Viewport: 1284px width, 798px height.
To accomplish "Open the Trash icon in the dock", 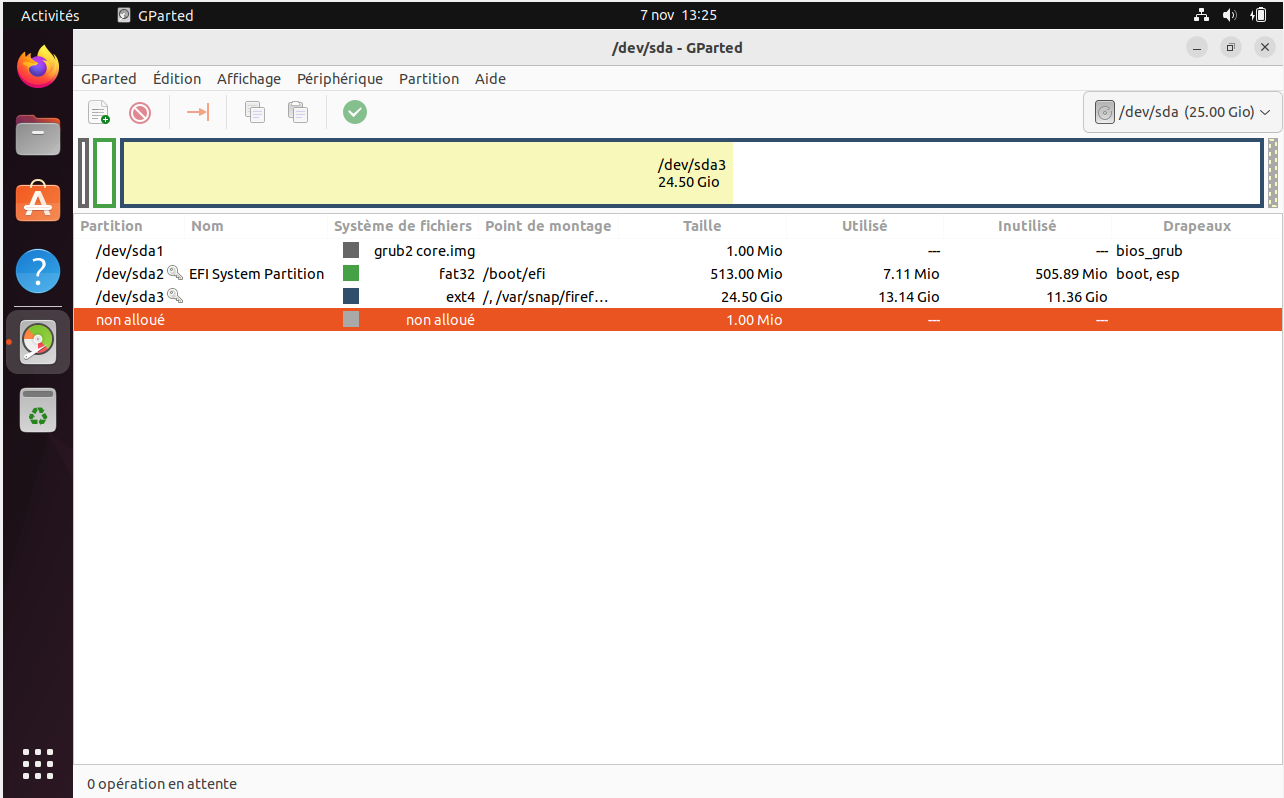I will [x=38, y=411].
